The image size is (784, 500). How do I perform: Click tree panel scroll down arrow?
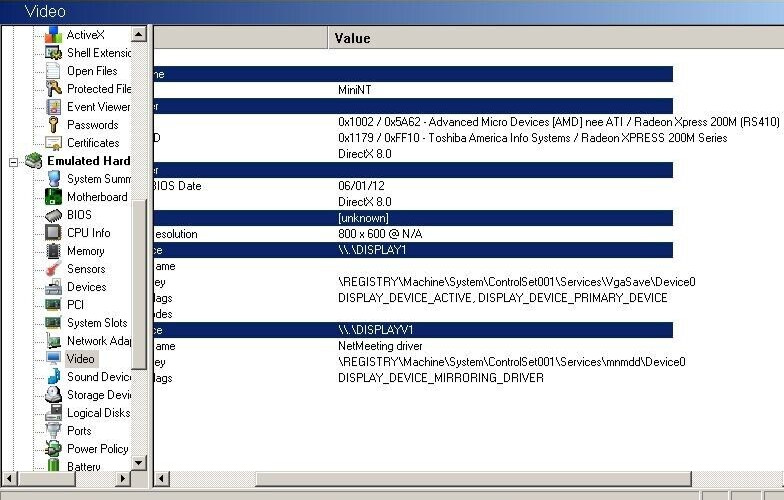click(138, 463)
